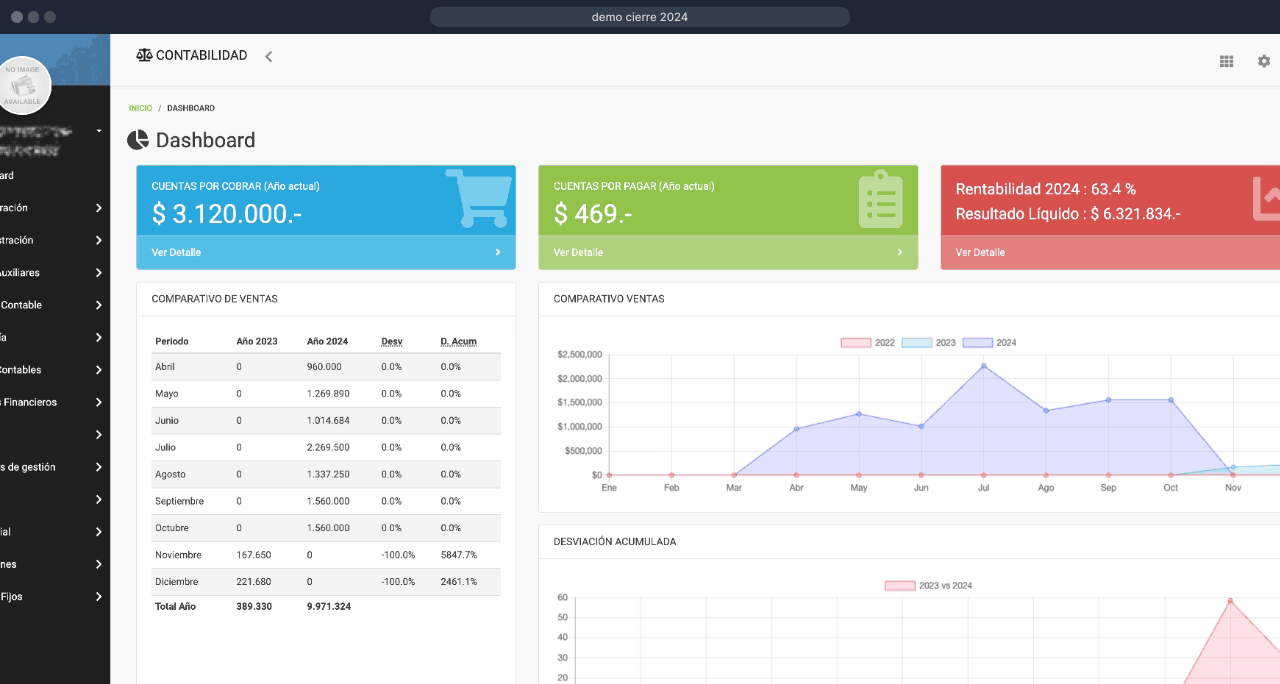1280x684 pixels.
Task: Click the Contabilidad balance scale icon
Action: click(x=144, y=56)
